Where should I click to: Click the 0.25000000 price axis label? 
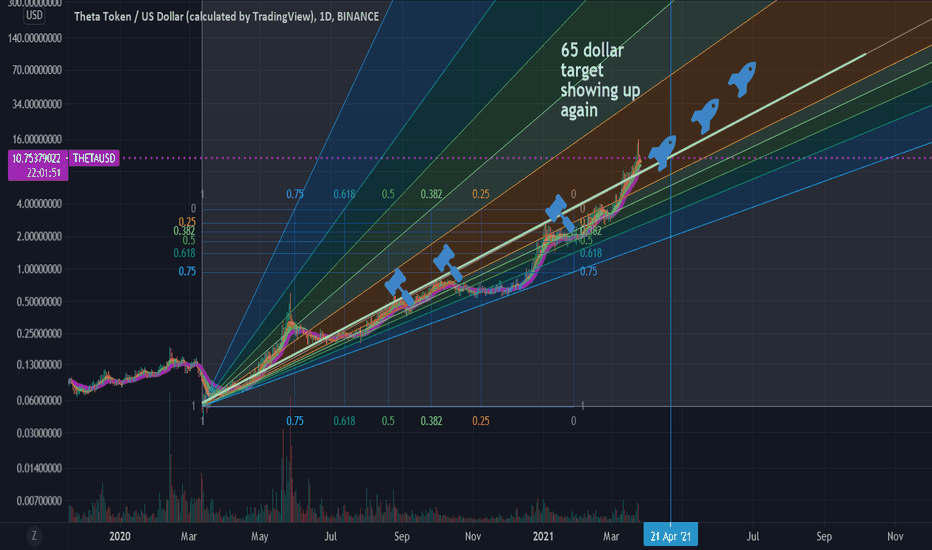coord(39,334)
